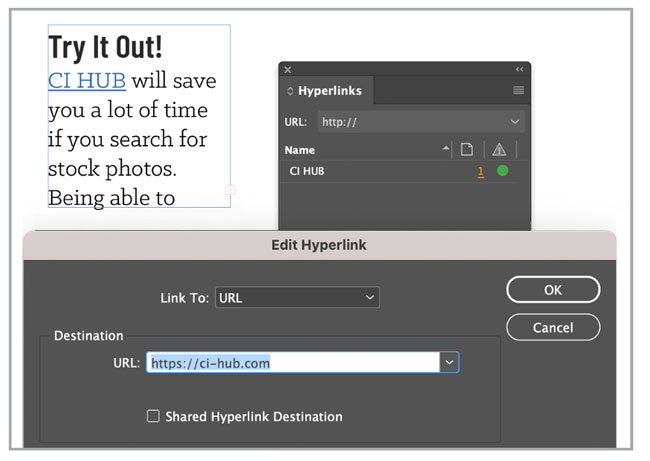The image size is (650, 461).
Task: Sort the list via Name arrow
Action: point(446,148)
